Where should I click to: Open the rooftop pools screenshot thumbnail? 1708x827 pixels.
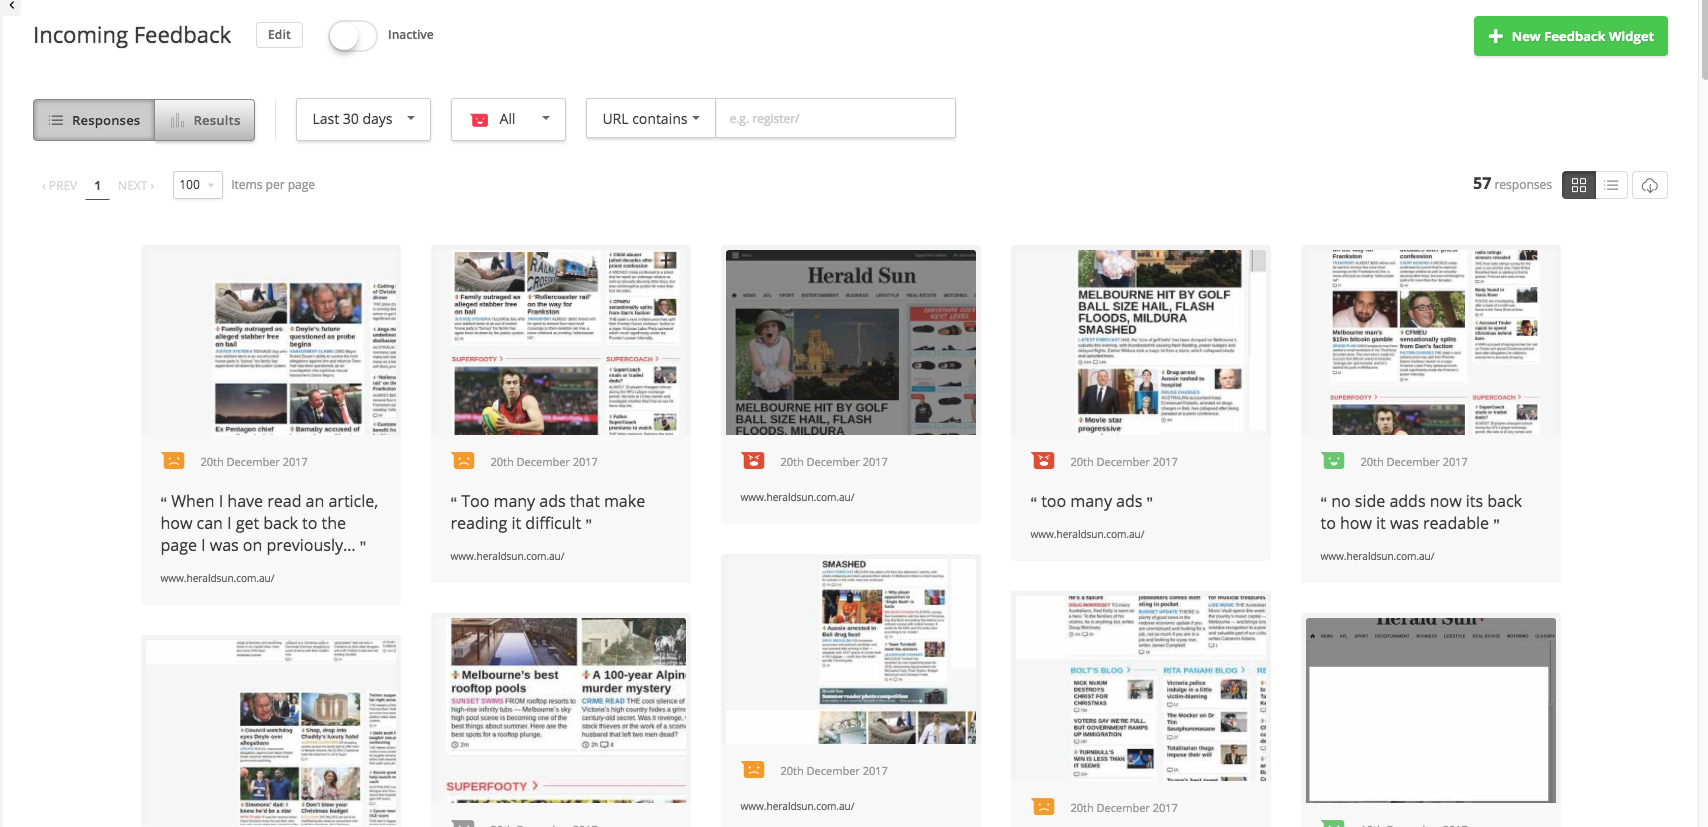561,710
